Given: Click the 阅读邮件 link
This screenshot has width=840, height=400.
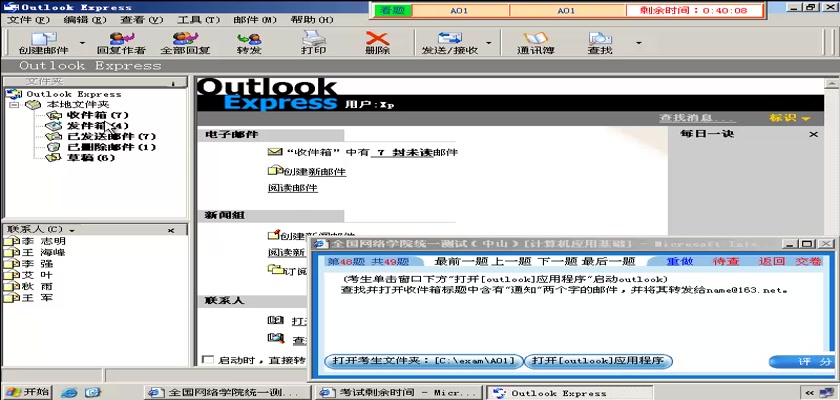Looking at the screenshot, I should [x=293, y=188].
